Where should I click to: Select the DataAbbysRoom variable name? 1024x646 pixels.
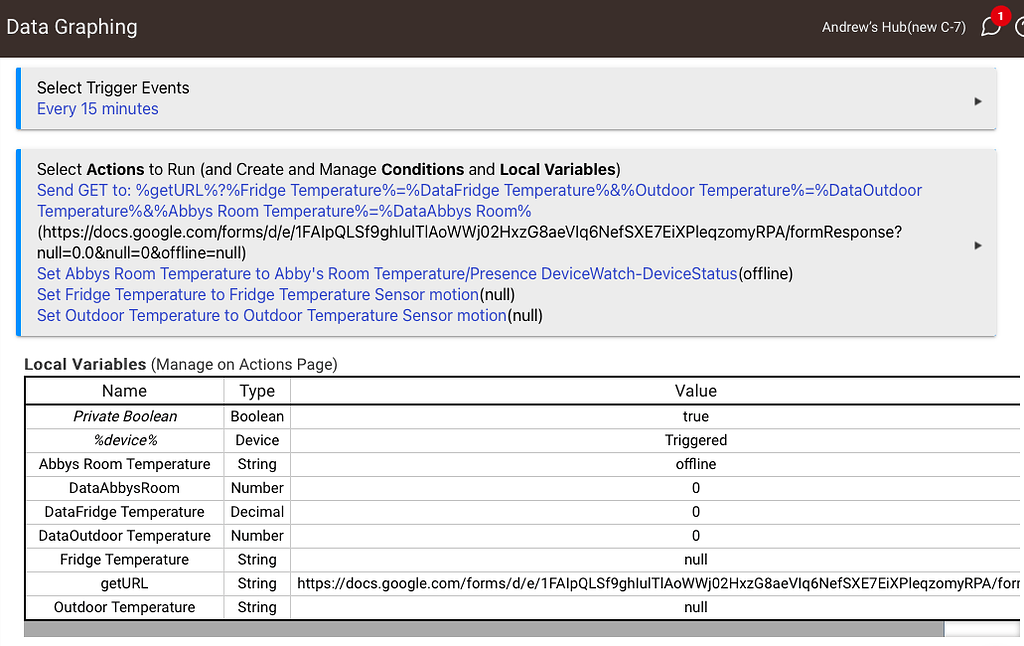pyautogui.click(x=124, y=488)
